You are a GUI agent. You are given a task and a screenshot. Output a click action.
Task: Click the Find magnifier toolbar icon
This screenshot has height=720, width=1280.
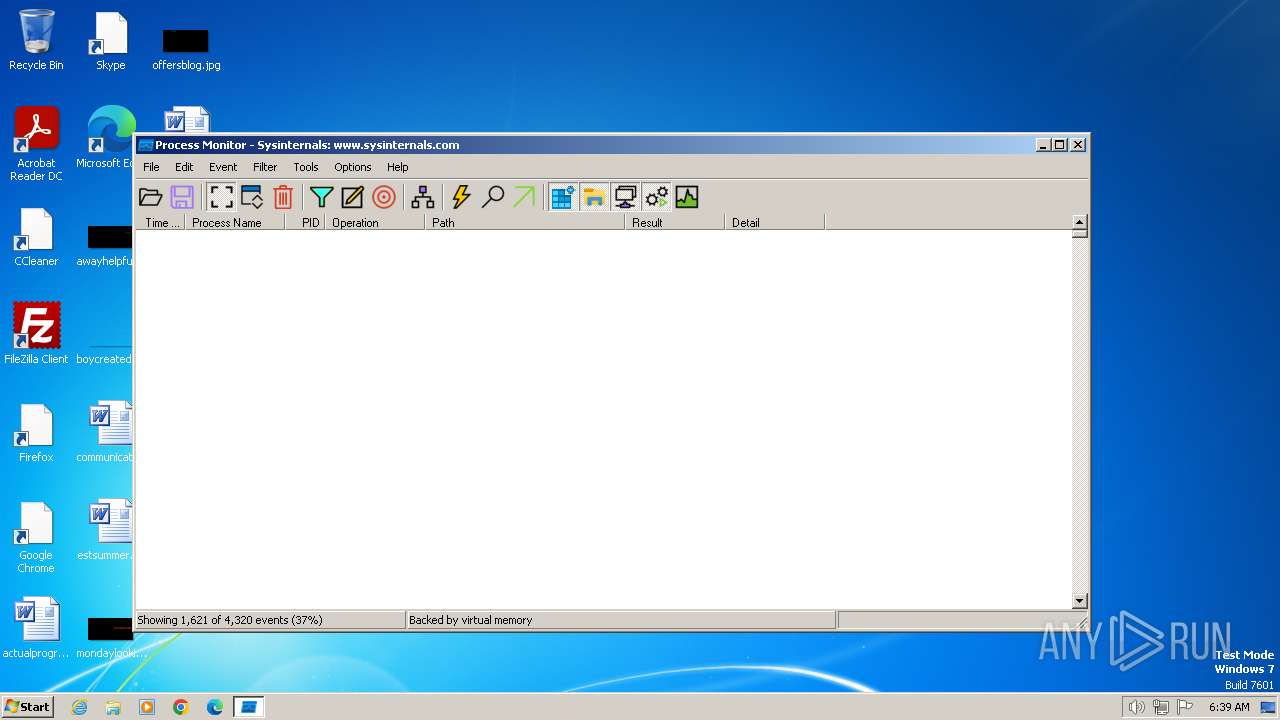(493, 197)
